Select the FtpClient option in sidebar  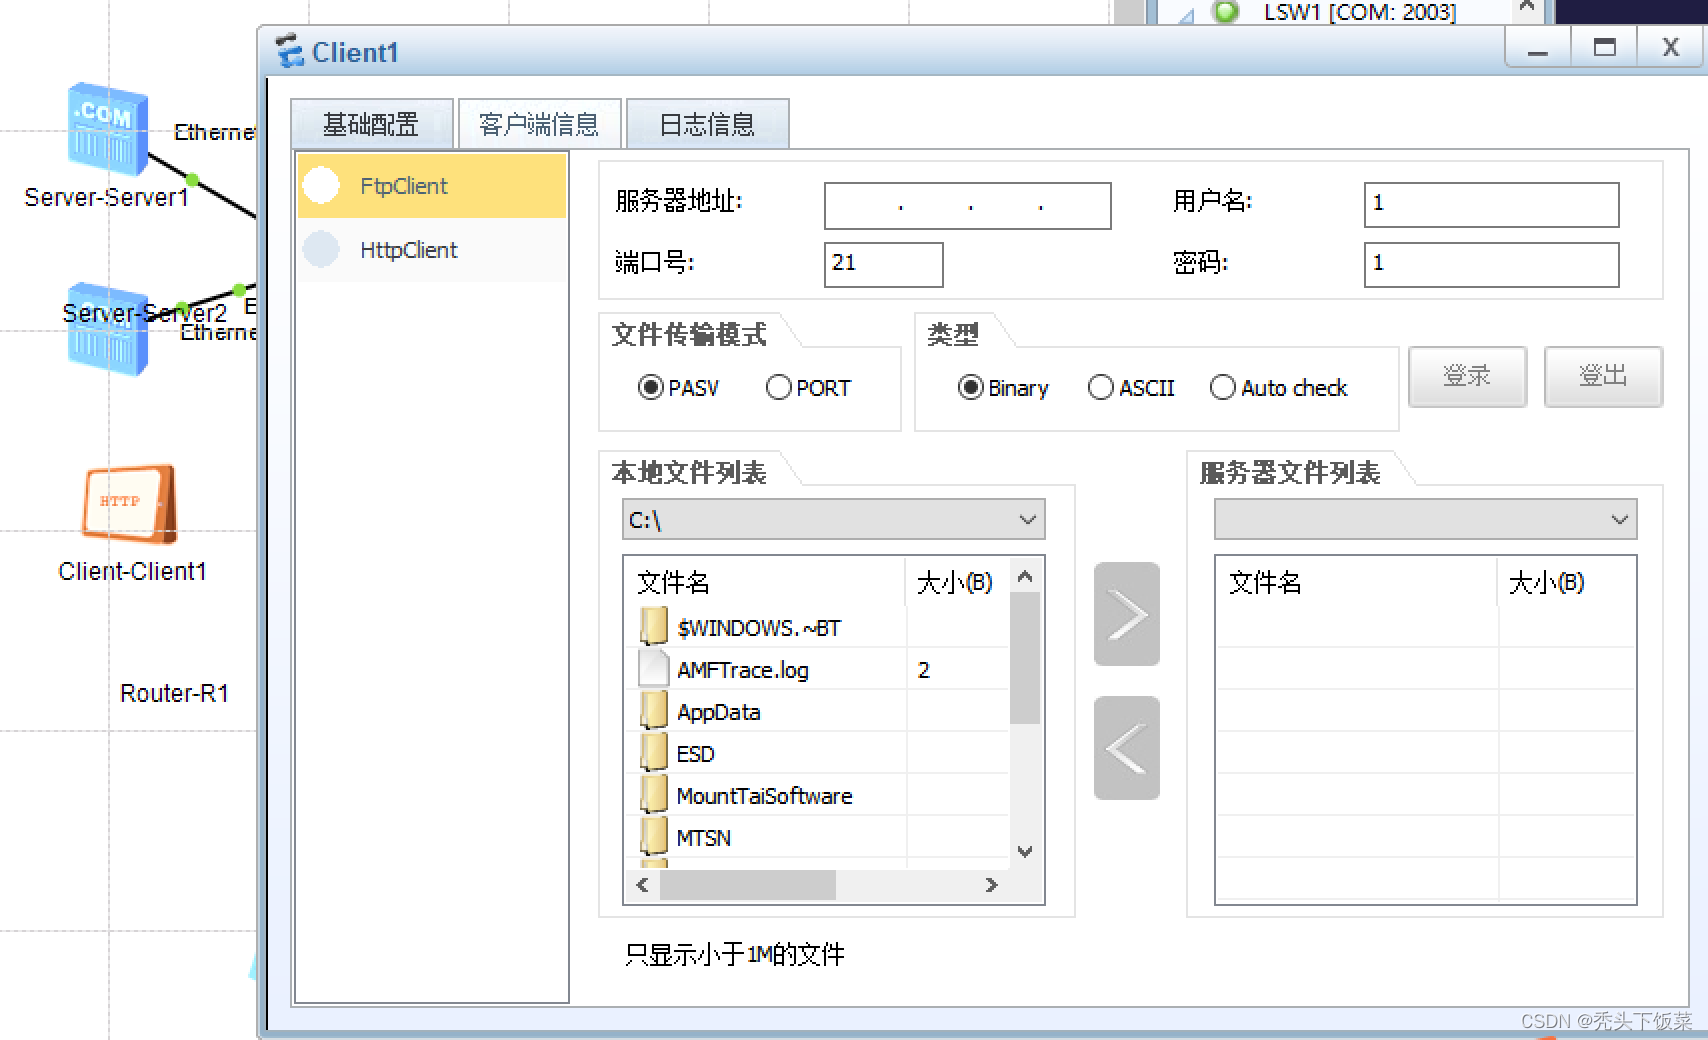[432, 186]
